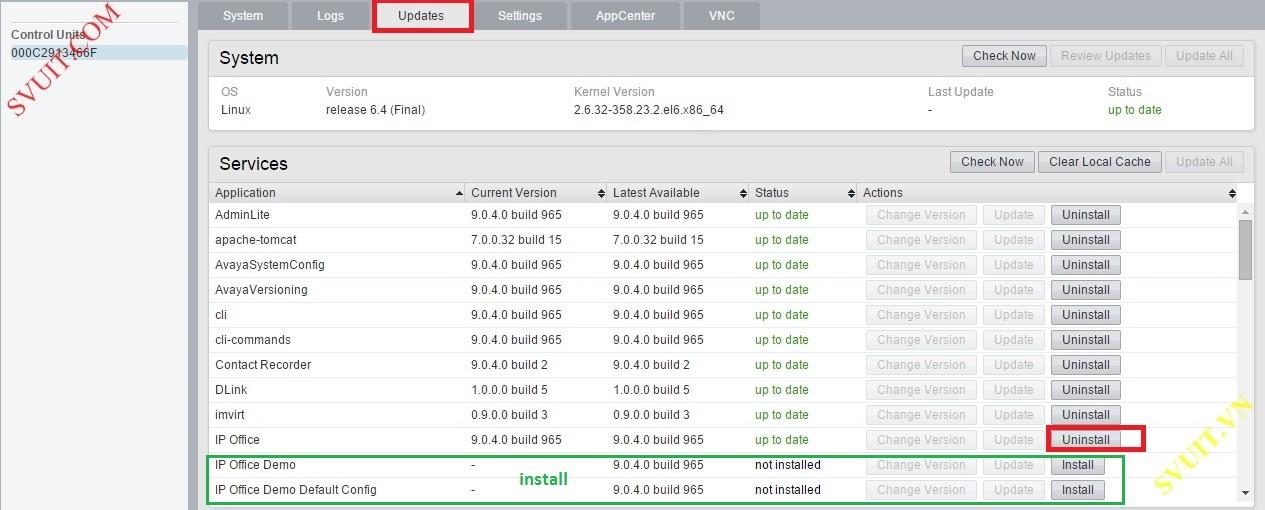Click kernel version 2.6.32-358.23.2.el6.x86_64
This screenshot has height=510, width=1265.
click(x=648, y=110)
